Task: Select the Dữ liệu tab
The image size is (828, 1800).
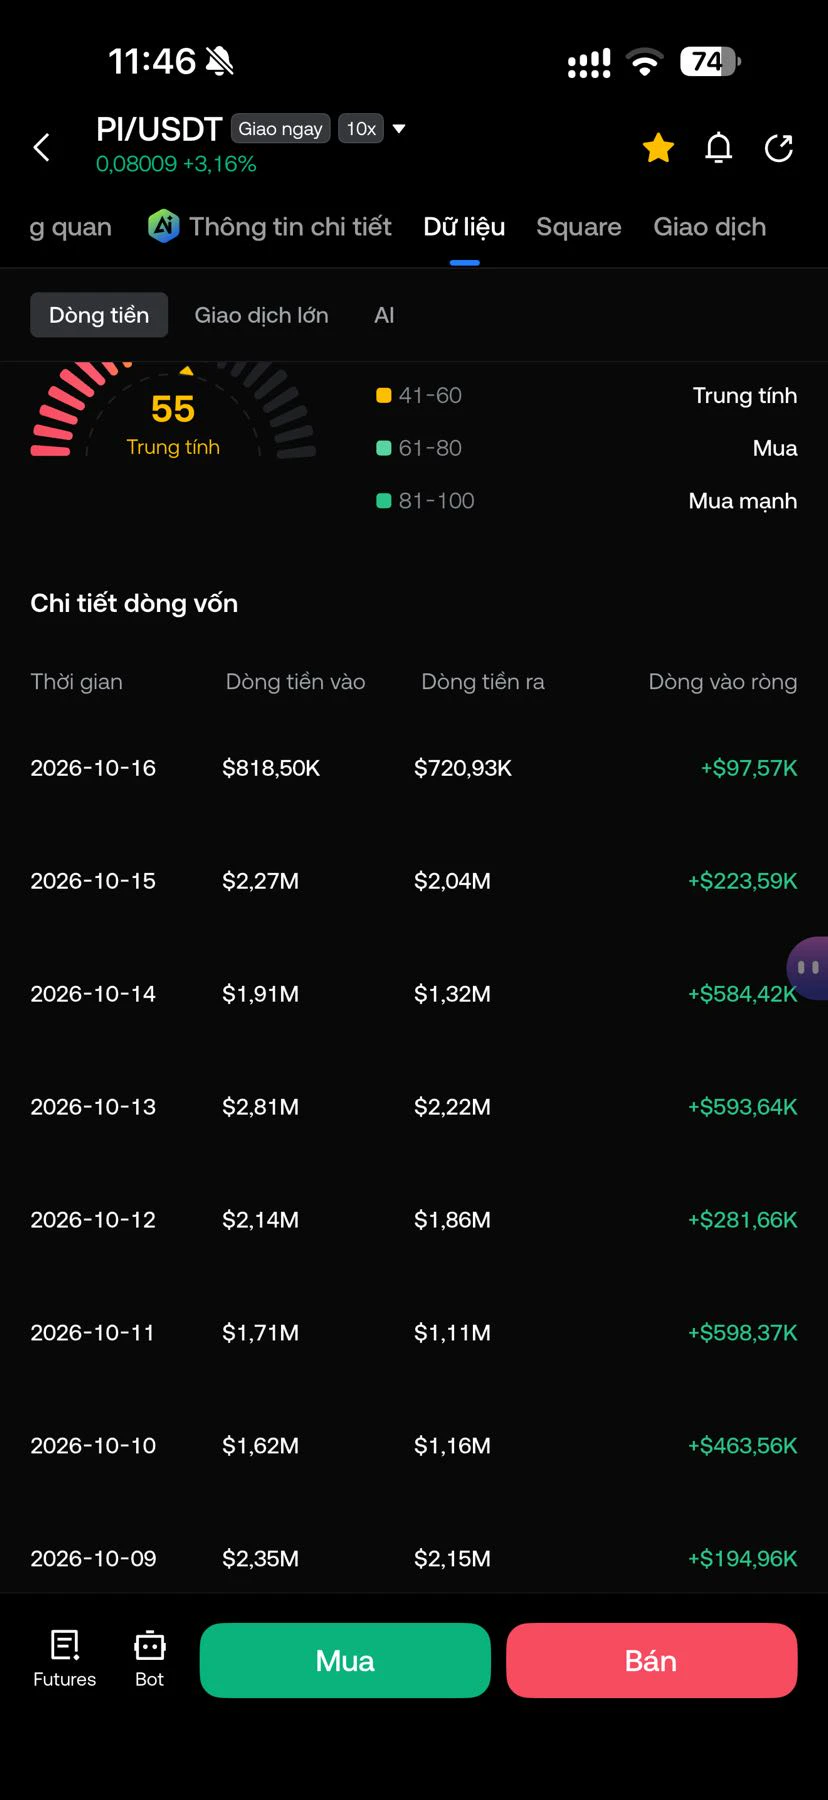Action: pos(464,227)
